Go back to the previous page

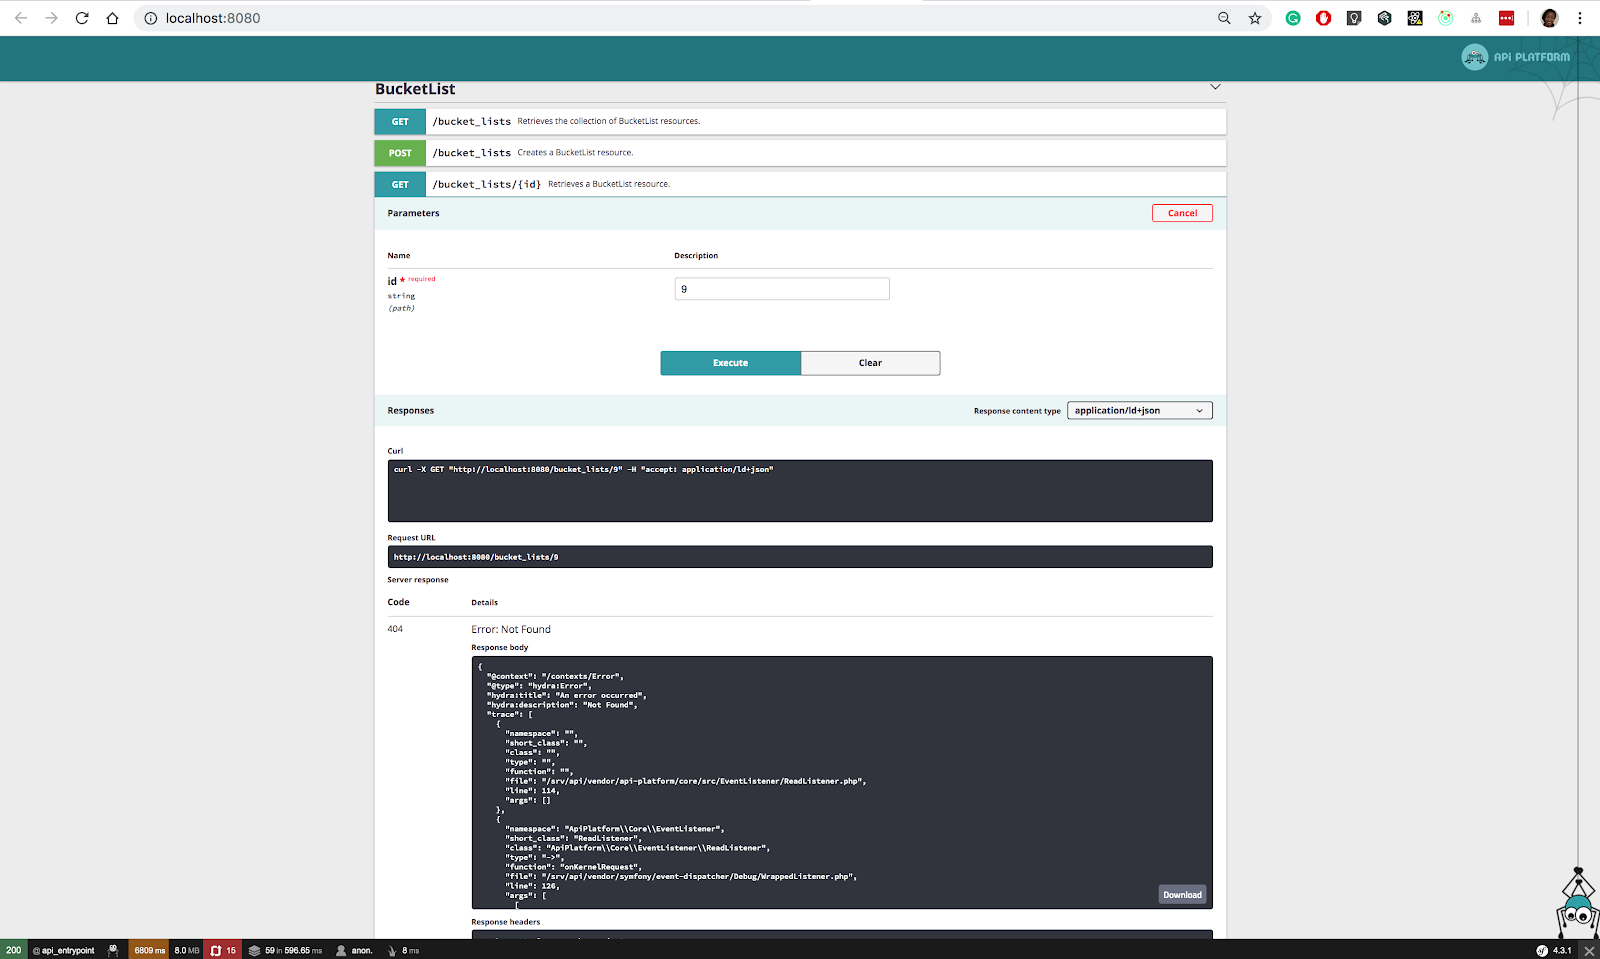(21, 18)
